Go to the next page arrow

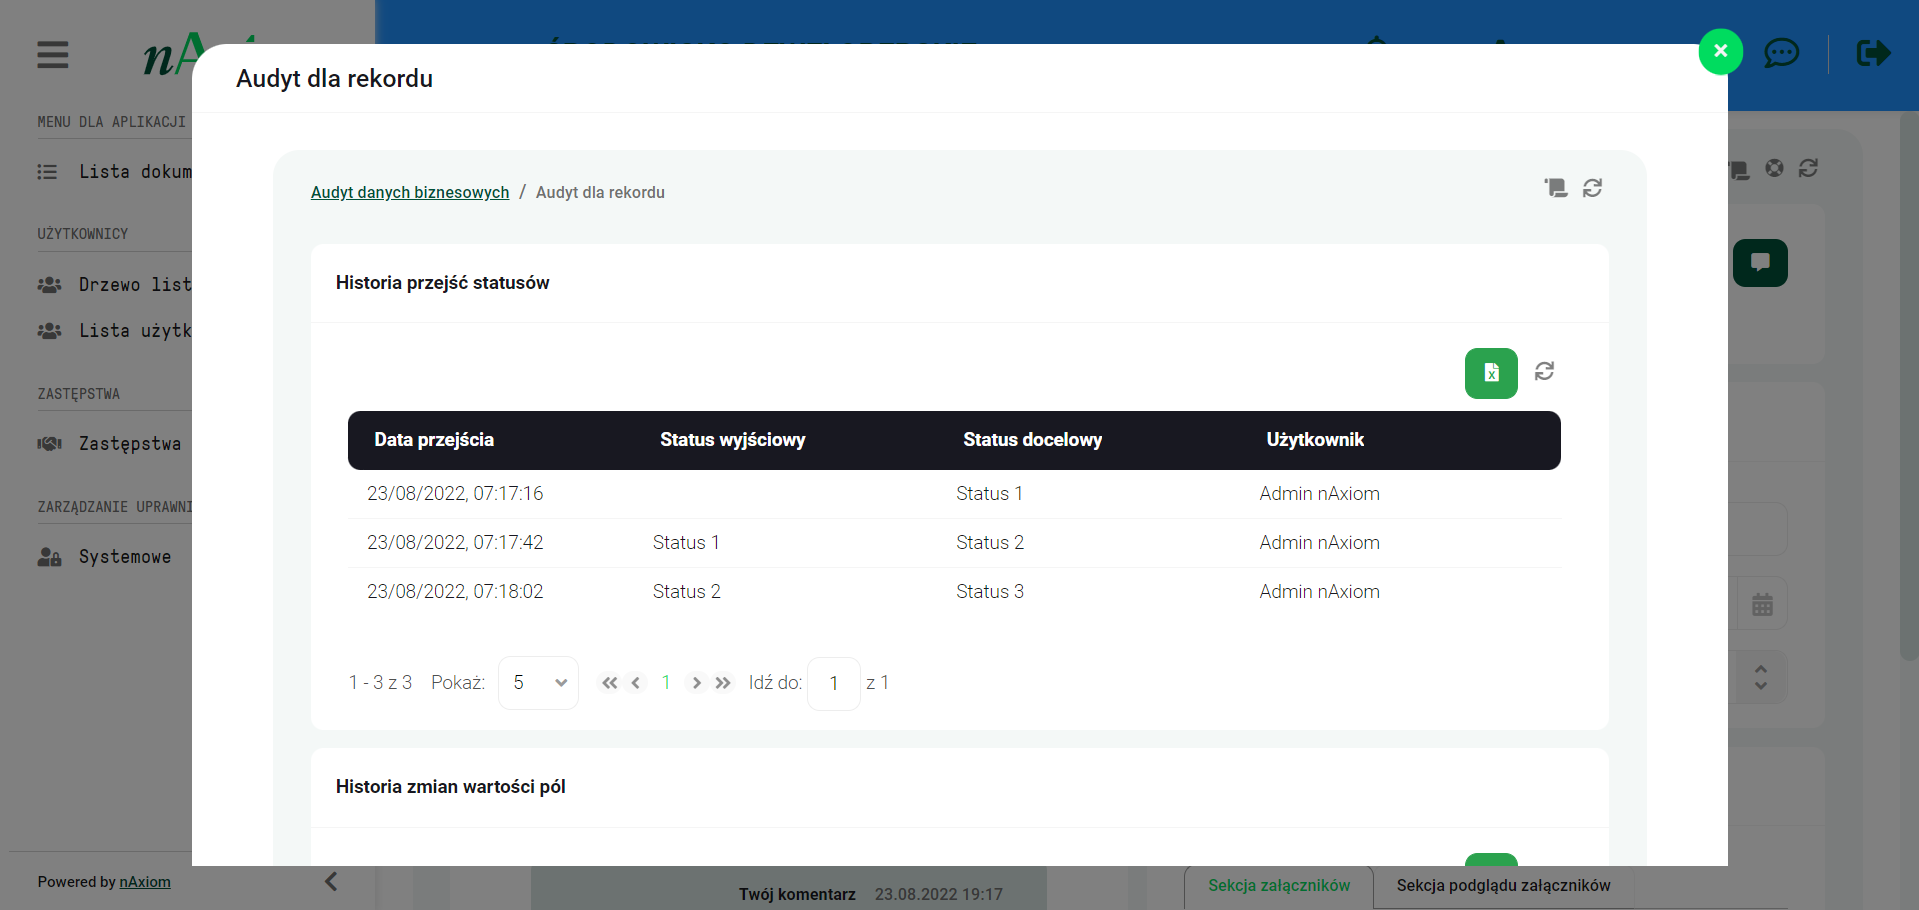696,683
